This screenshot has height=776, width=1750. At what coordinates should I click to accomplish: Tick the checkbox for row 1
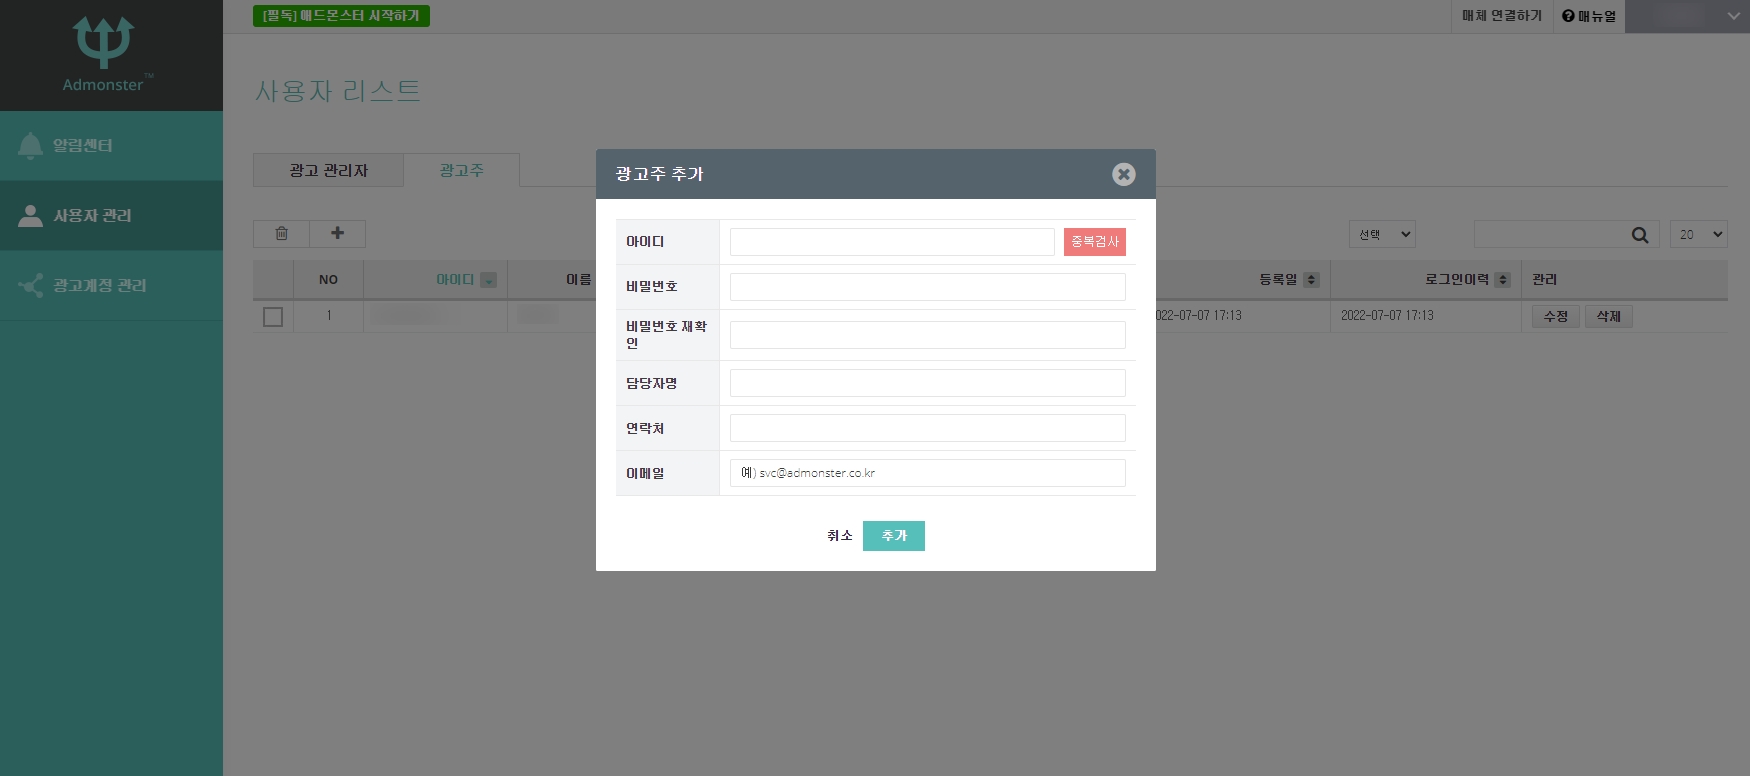[x=273, y=317]
